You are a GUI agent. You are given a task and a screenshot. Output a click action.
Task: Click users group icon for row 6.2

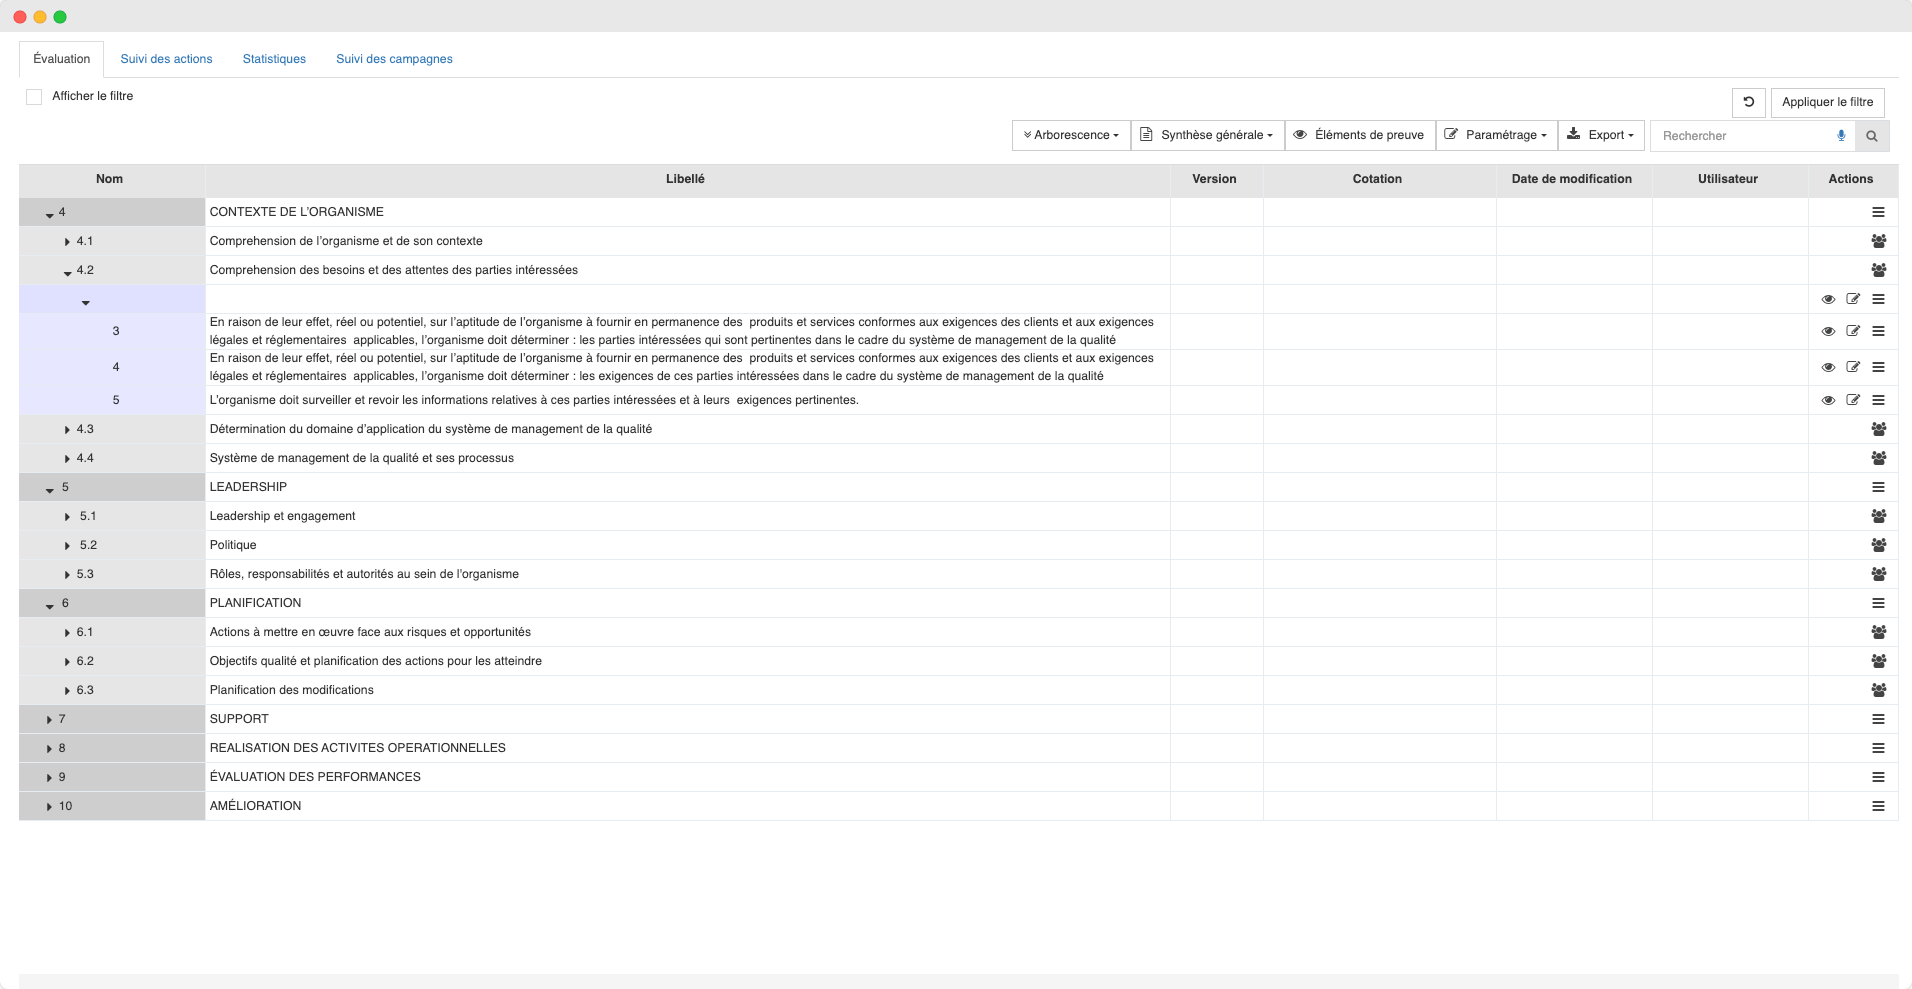(x=1878, y=661)
